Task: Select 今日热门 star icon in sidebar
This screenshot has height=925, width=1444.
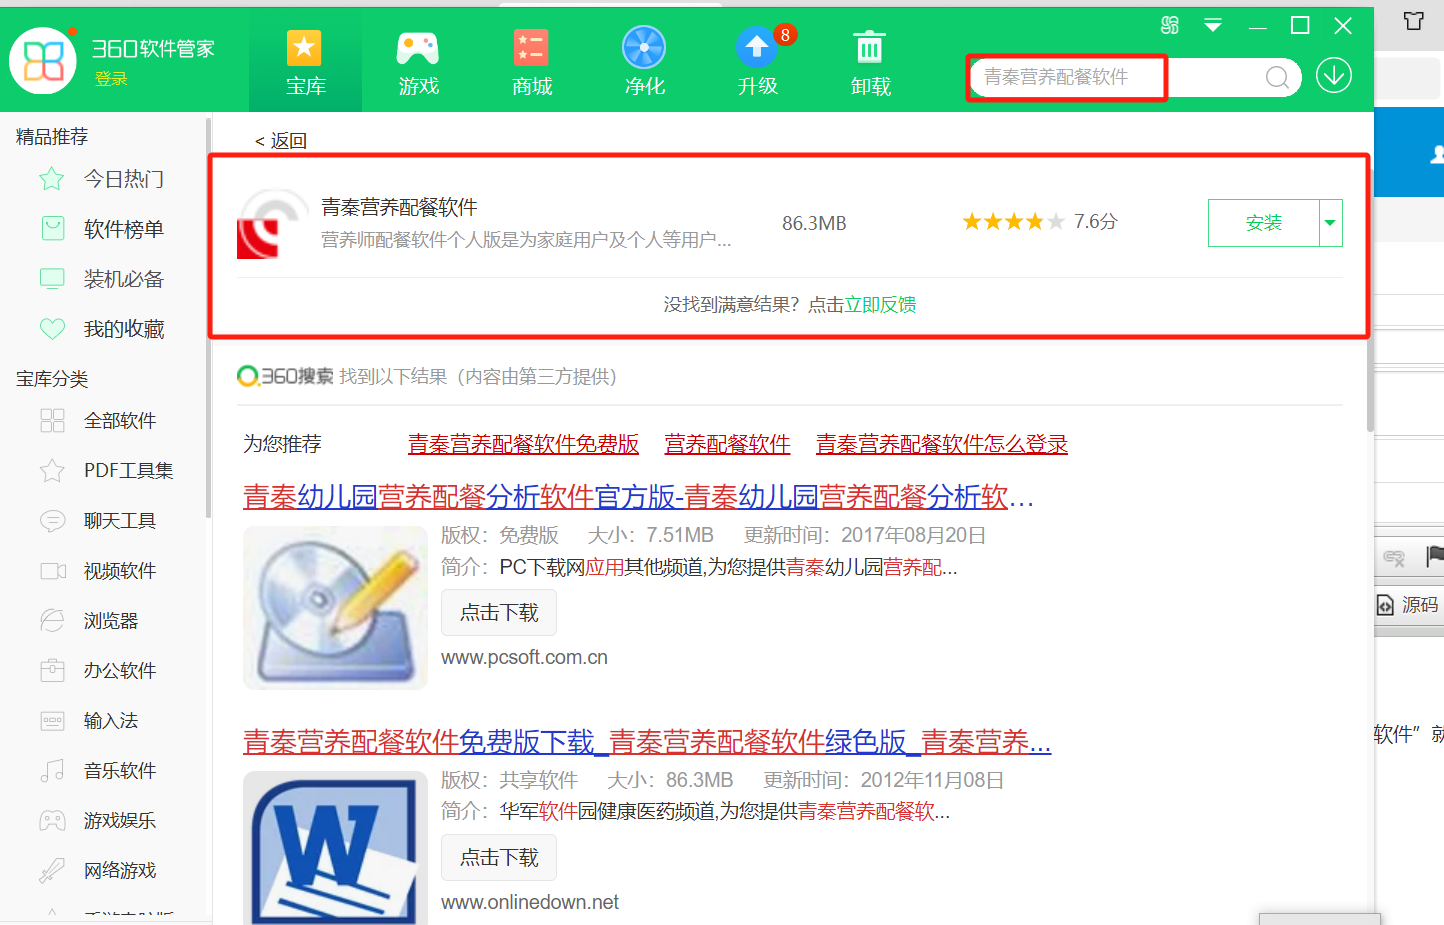Action: (x=52, y=179)
